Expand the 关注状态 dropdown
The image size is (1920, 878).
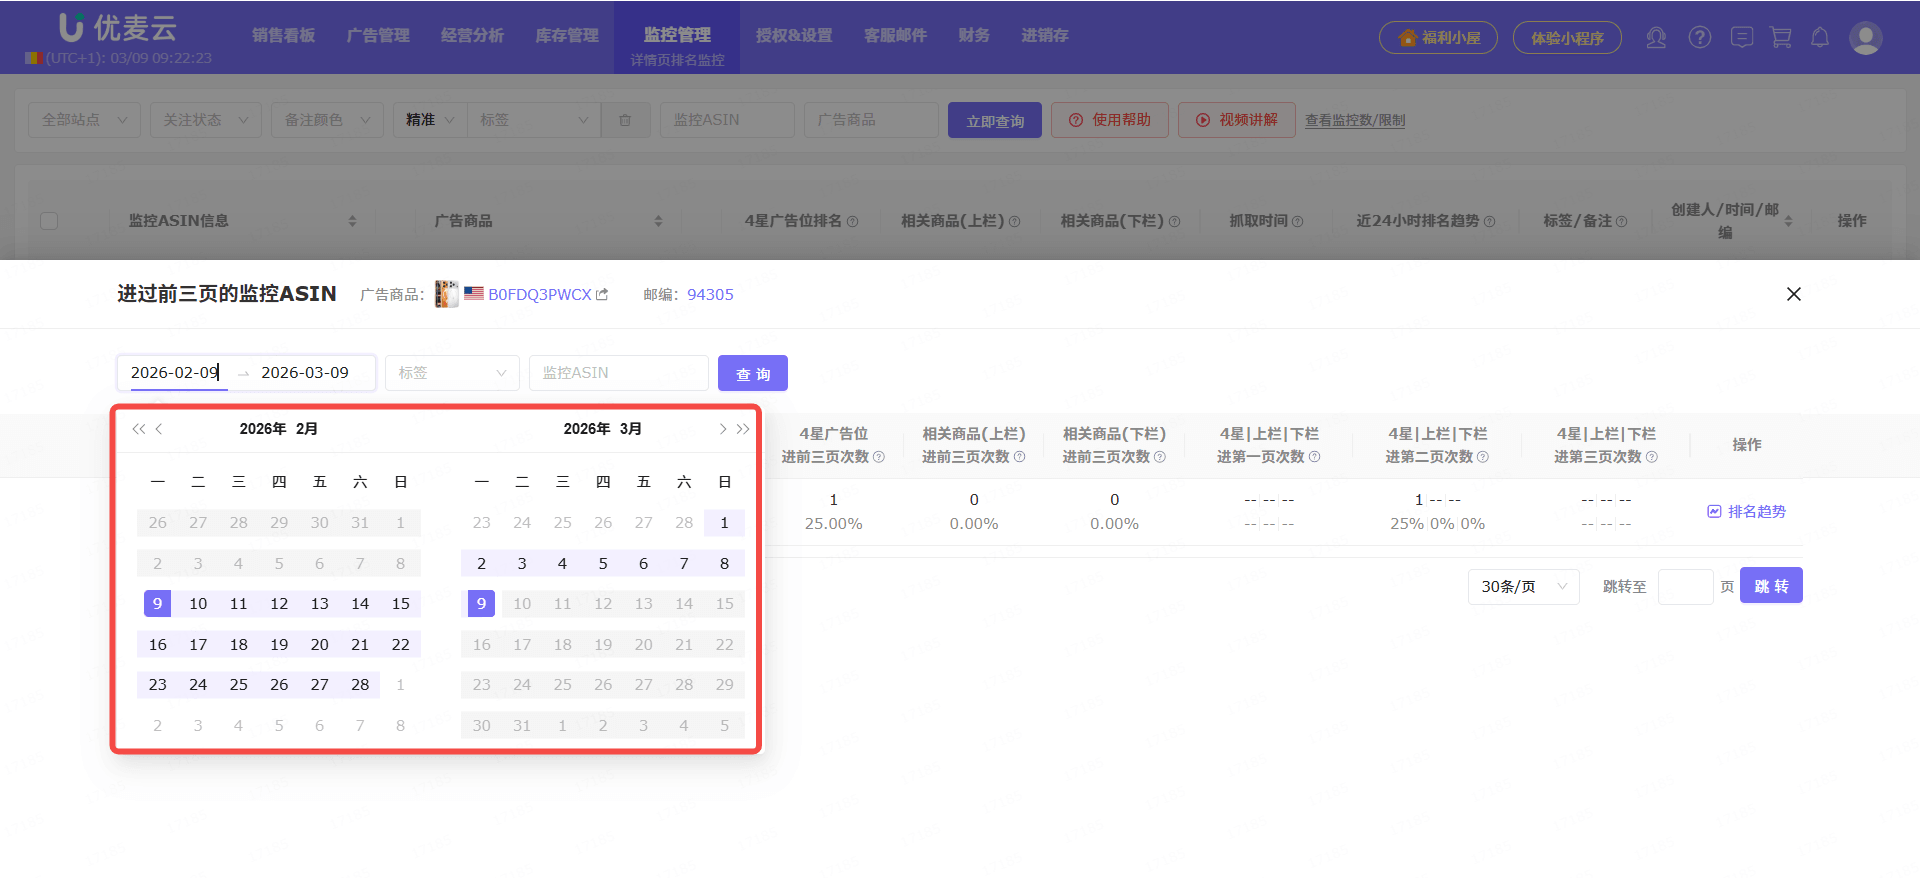(205, 120)
